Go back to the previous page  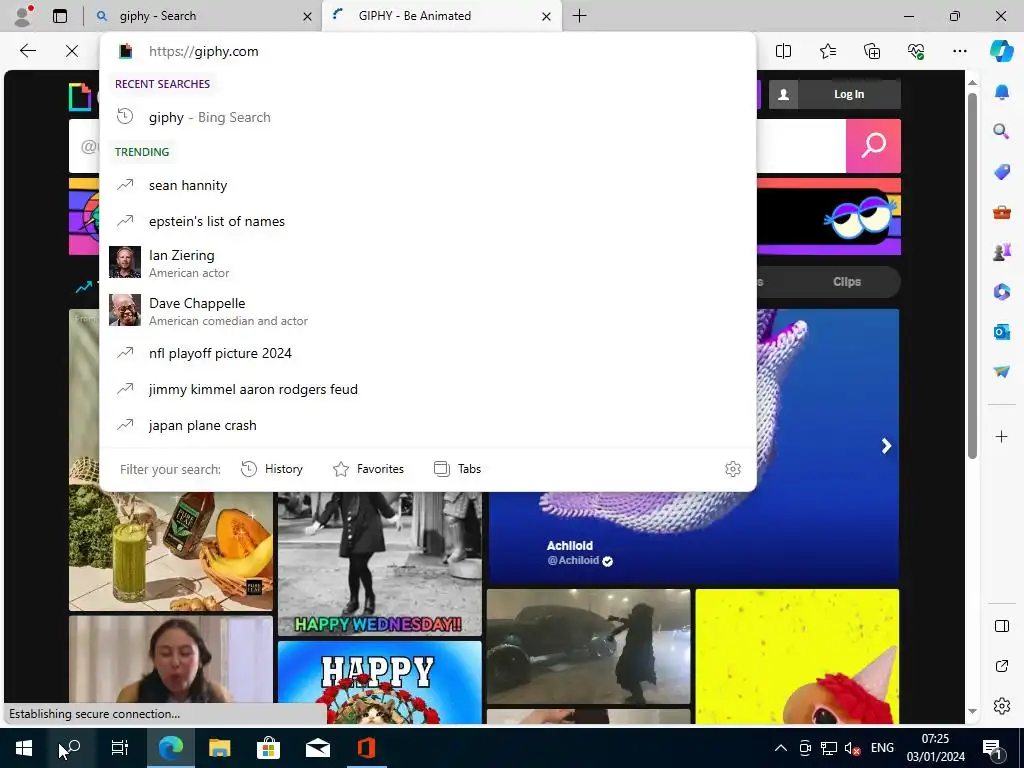tap(27, 51)
